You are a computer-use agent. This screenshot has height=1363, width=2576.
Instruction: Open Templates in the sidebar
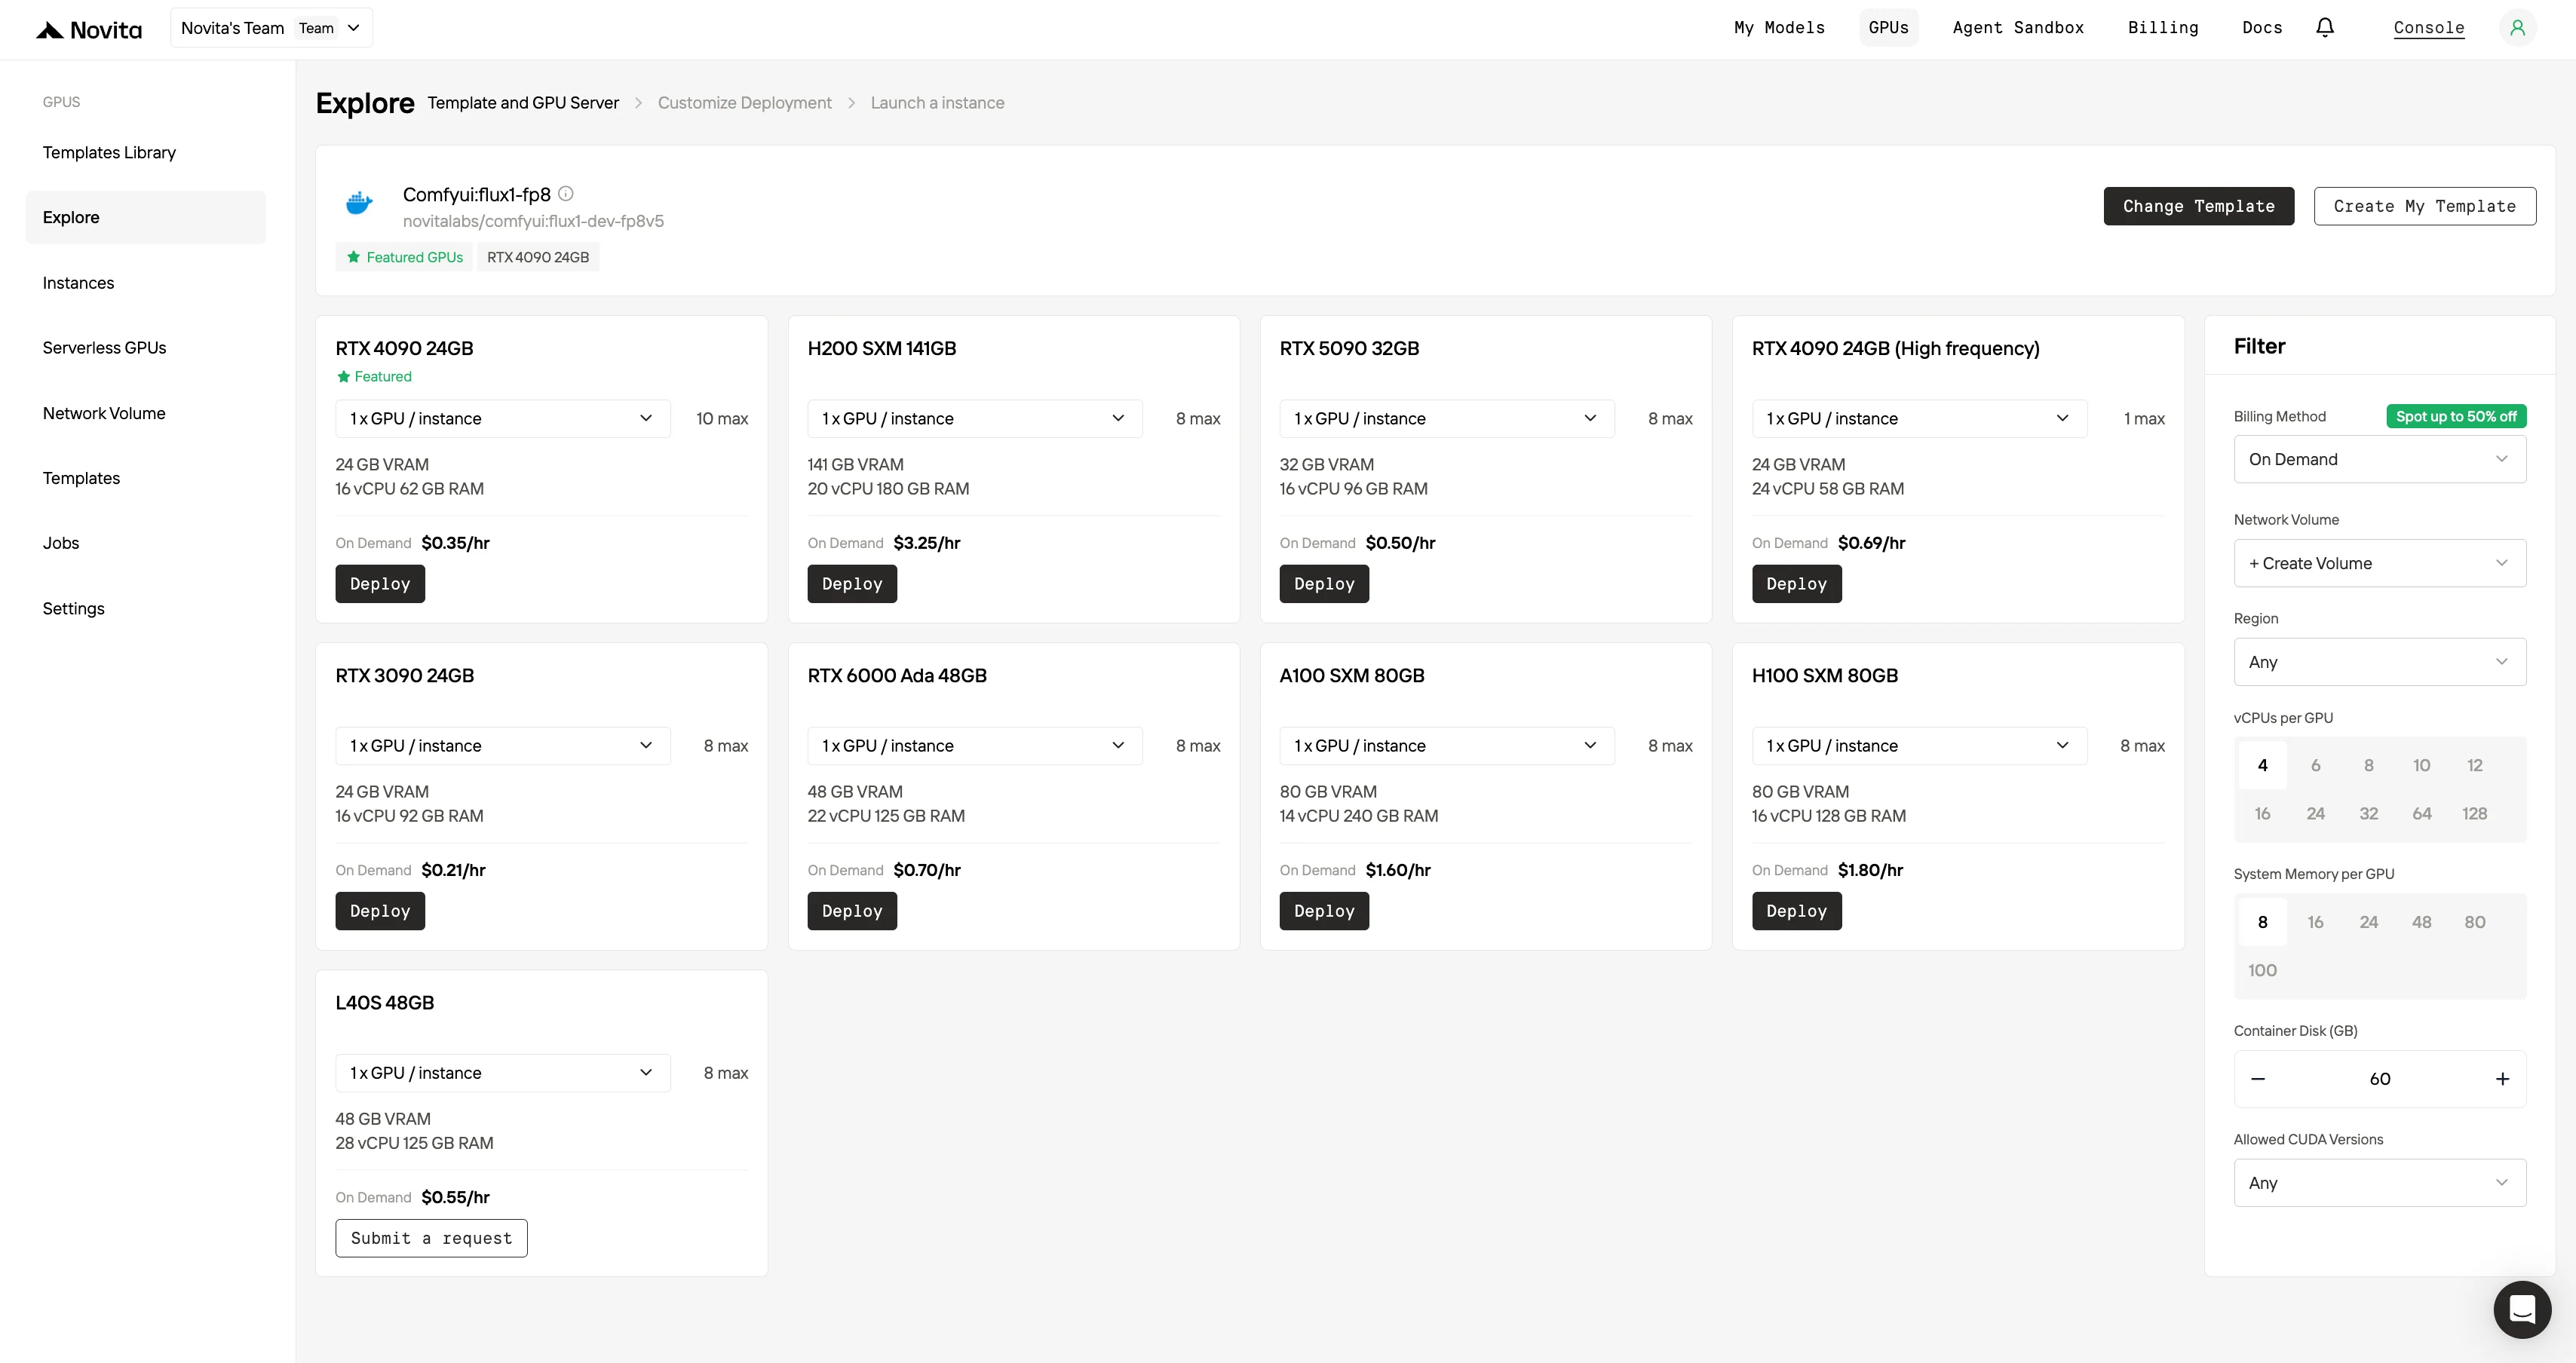pos(146,478)
